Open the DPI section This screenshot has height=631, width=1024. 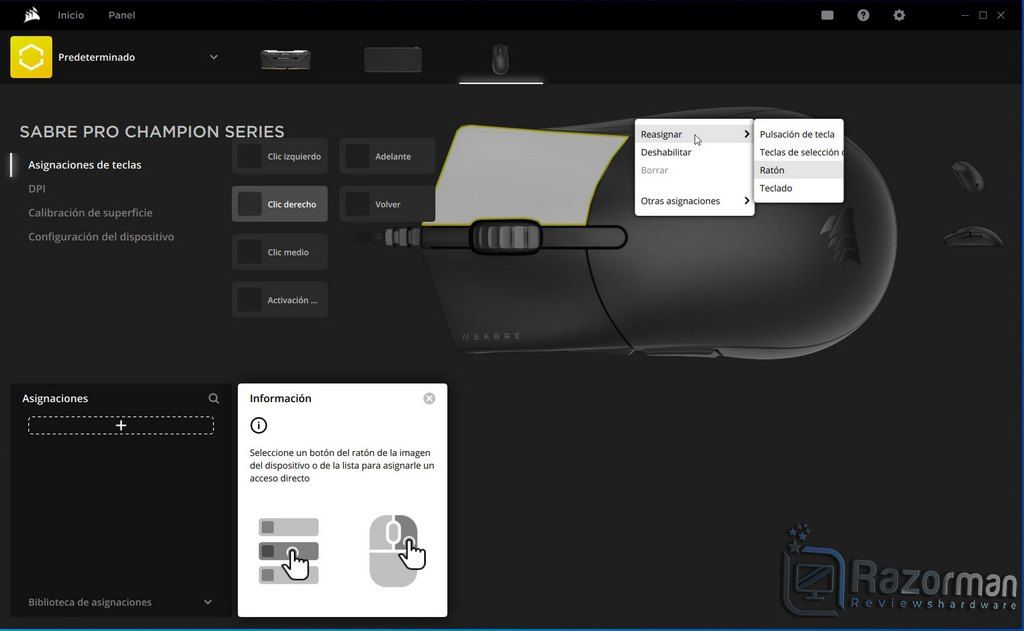[x=37, y=189]
